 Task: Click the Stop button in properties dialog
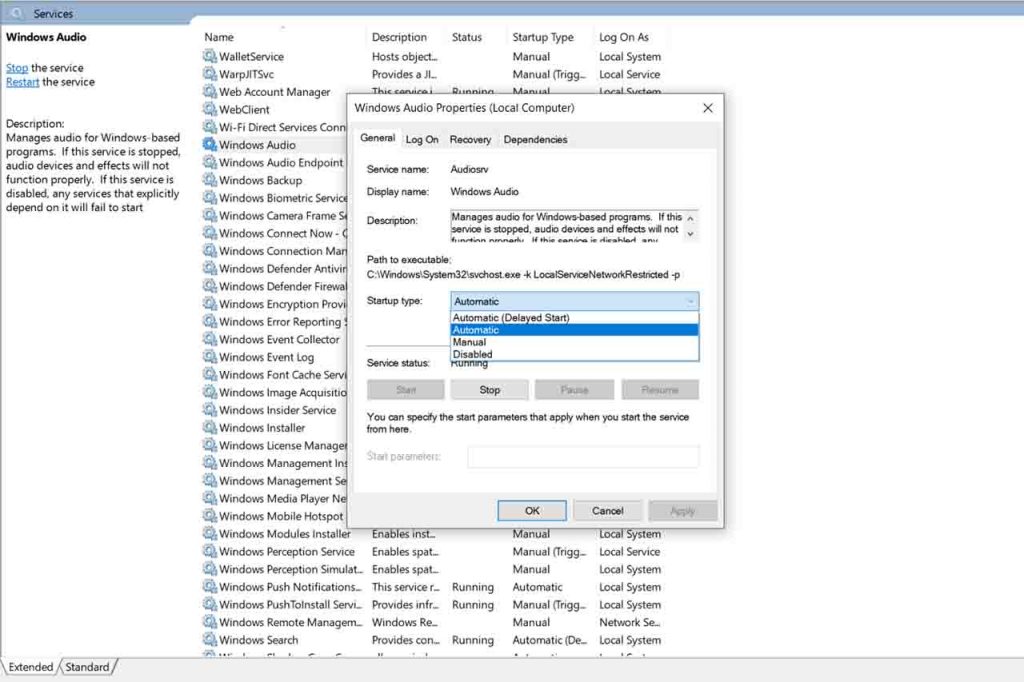490,389
